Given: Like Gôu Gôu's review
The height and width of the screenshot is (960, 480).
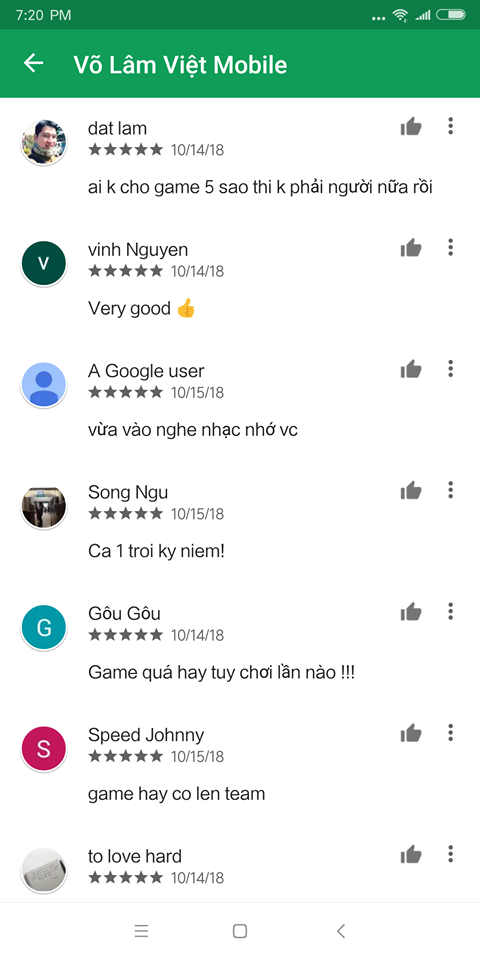Looking at the screenshot, I should 411,612.
